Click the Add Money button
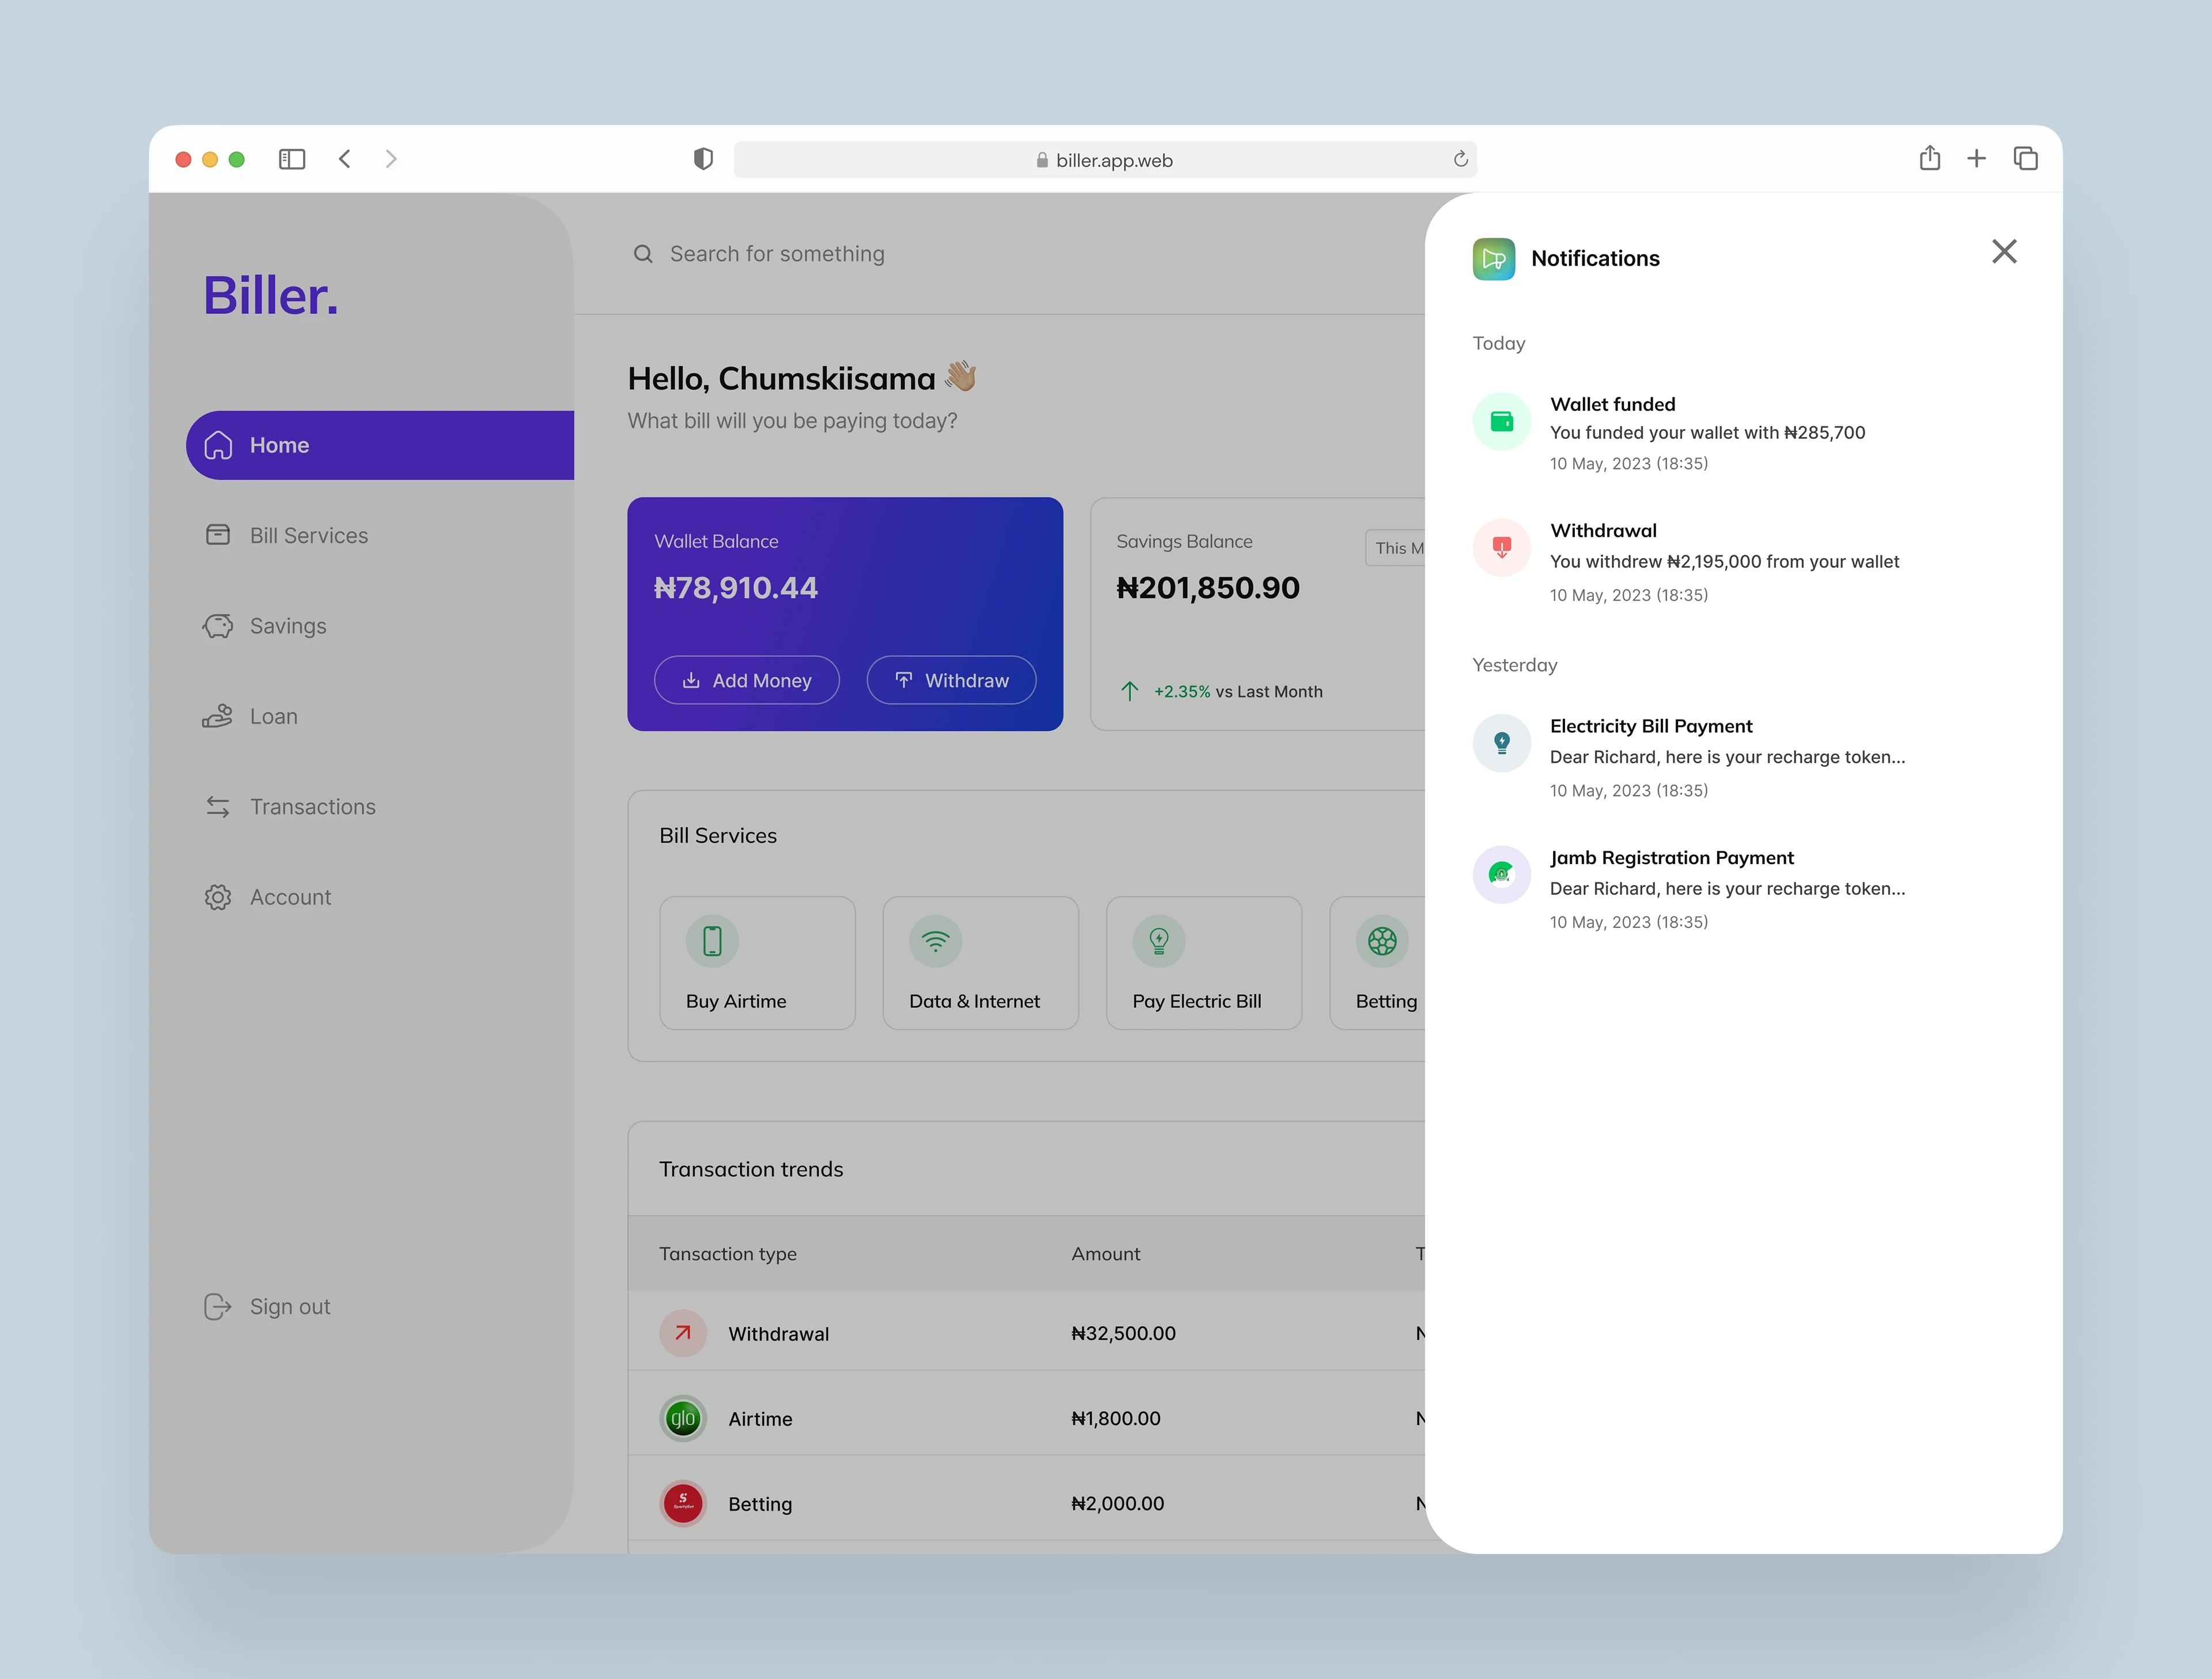2212x1679 pixels. point(746,680)
